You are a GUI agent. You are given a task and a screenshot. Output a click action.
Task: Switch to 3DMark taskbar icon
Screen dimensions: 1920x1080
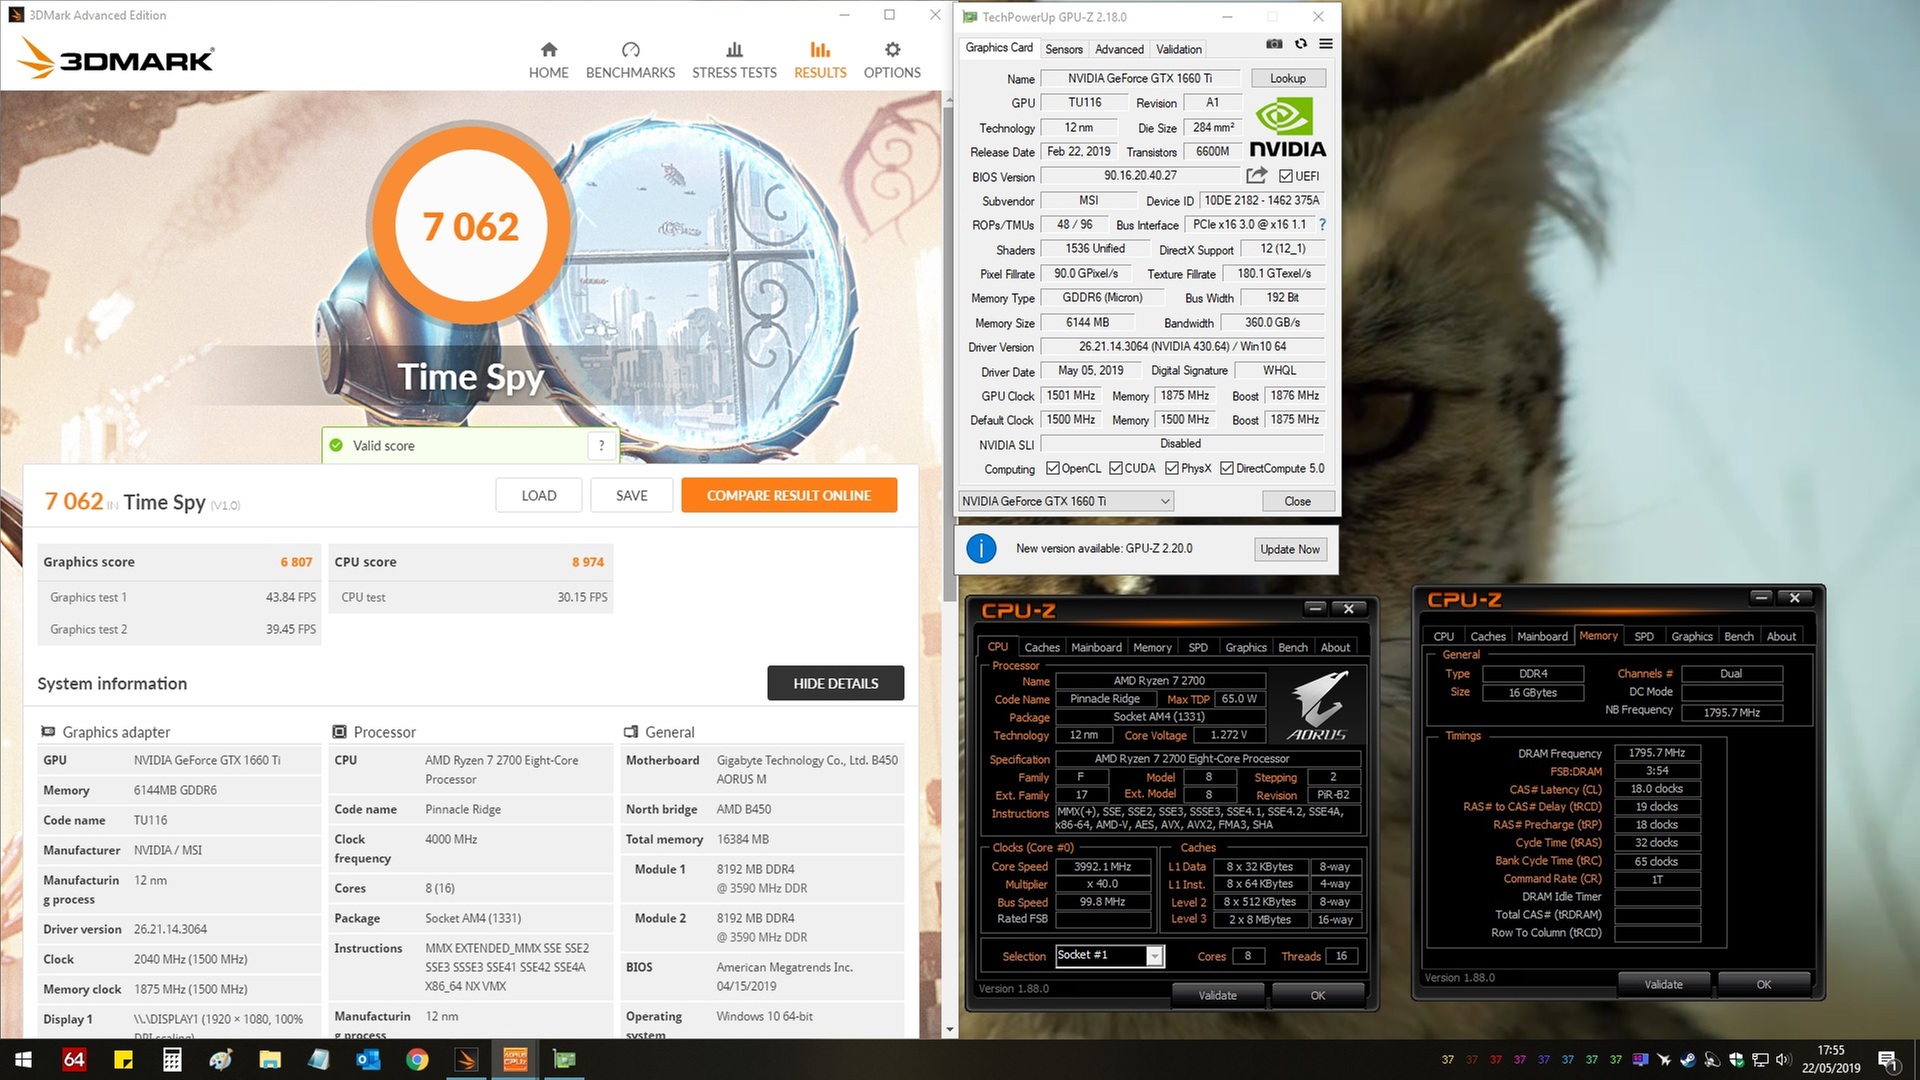[466, 1059]
